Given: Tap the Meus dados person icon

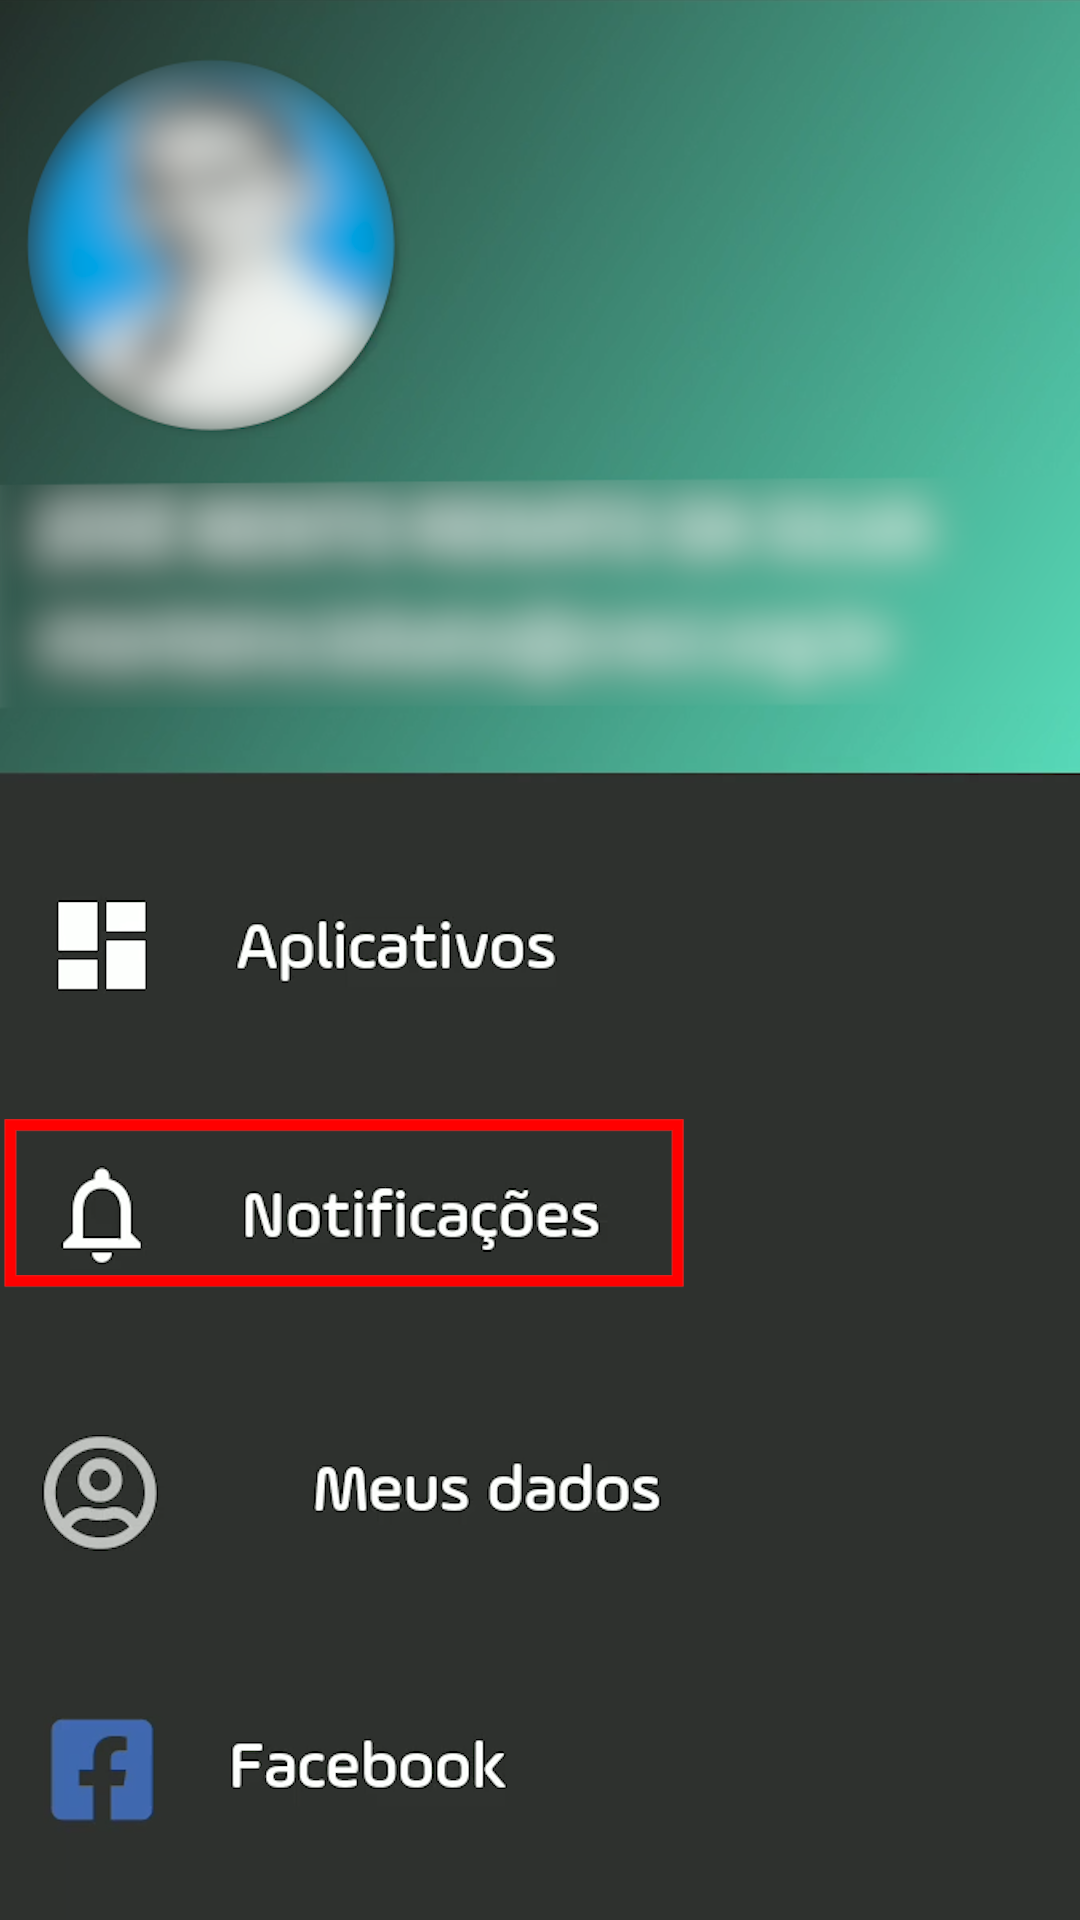Looking at the screenshot, I should [100, 1492].
